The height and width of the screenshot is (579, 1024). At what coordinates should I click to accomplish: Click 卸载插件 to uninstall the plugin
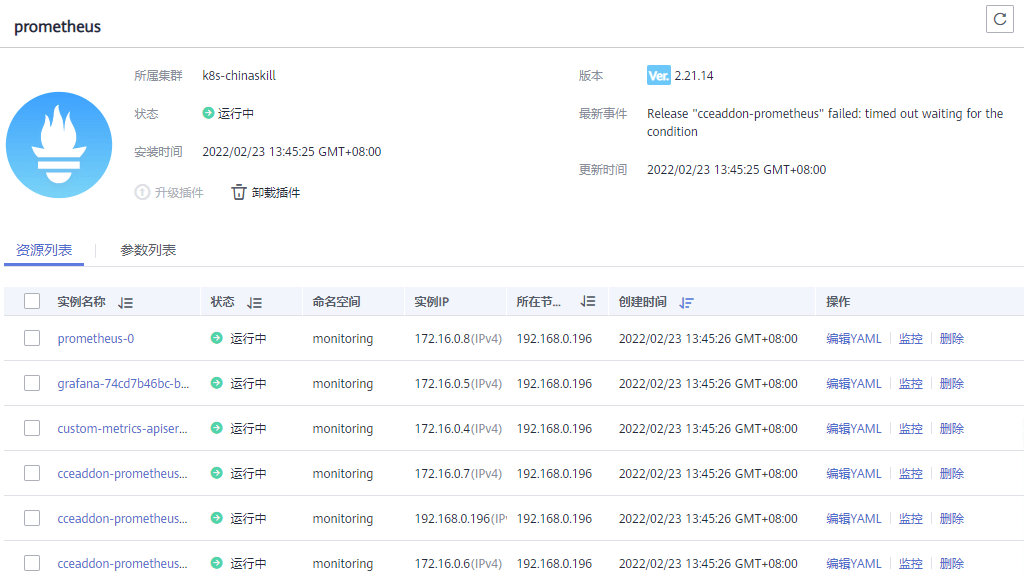click(276, 193)
